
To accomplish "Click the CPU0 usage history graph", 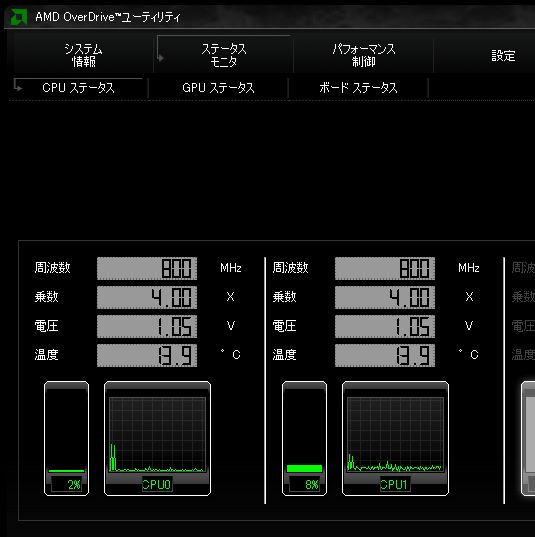I will click(158, 434).
